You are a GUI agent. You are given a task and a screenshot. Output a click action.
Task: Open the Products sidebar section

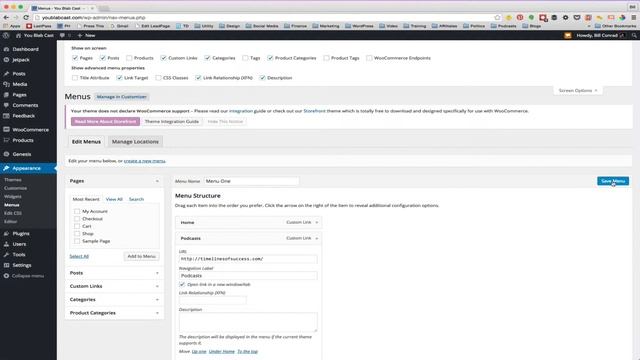click(x=23, y=140)
